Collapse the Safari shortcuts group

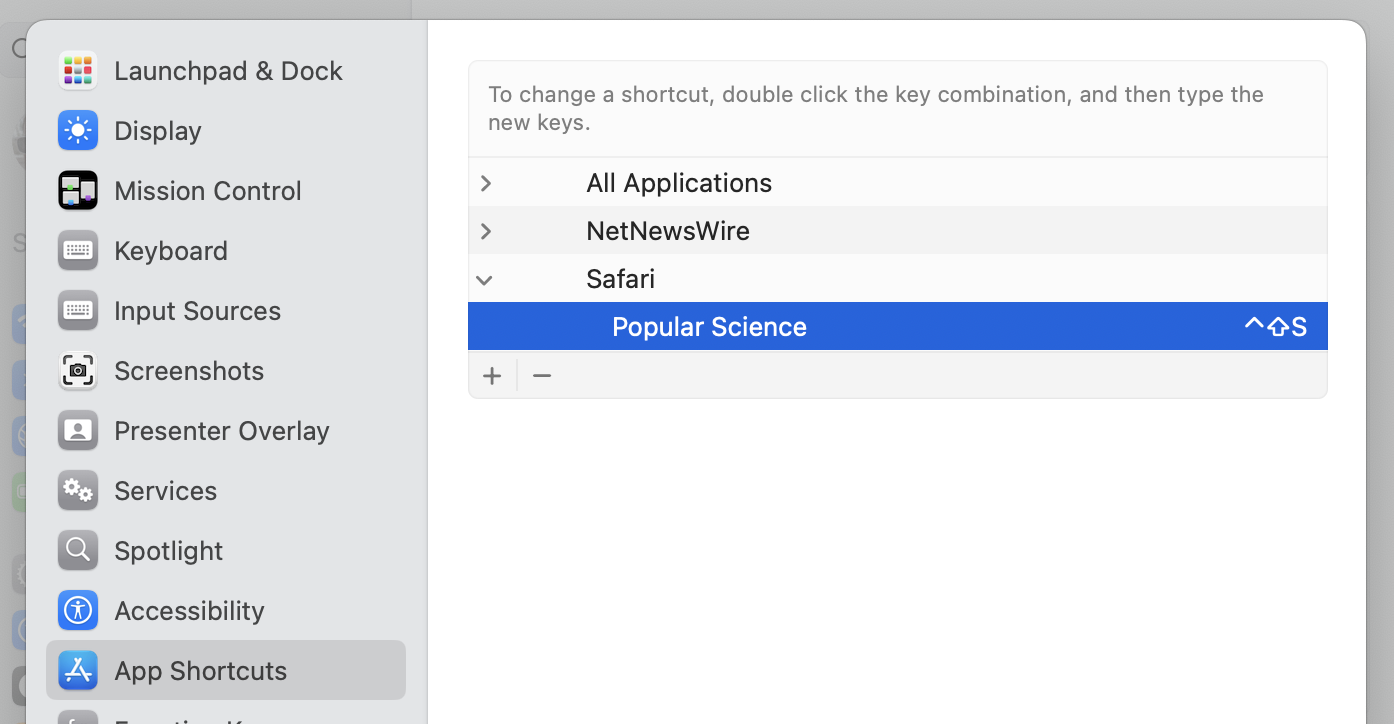click(x=485, y=280)
